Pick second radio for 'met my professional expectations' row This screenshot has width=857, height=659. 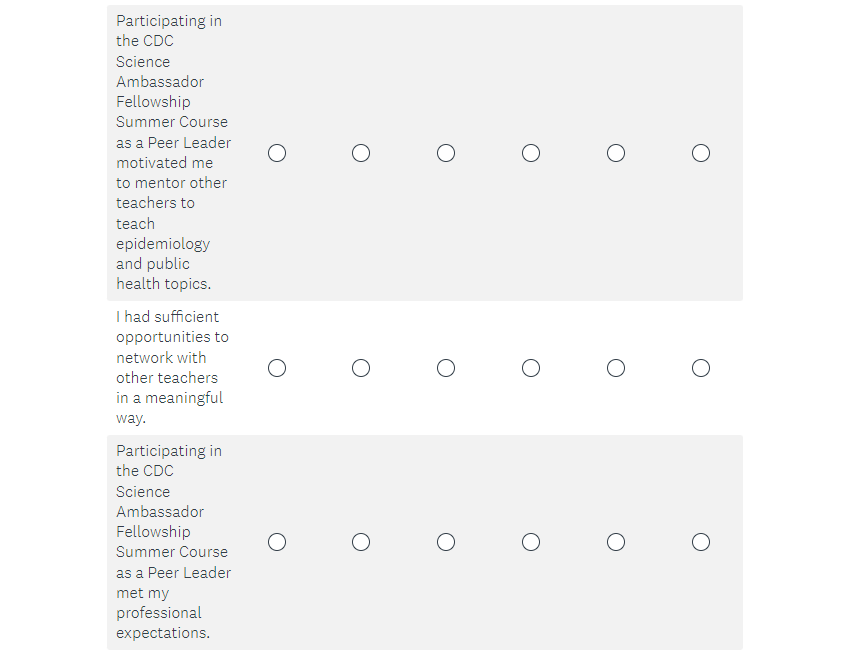(x=361, y=542)
